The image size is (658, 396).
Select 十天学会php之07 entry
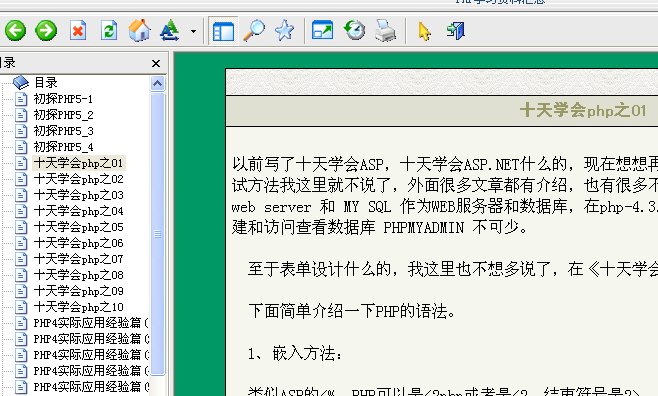click(x=79, y=259)
